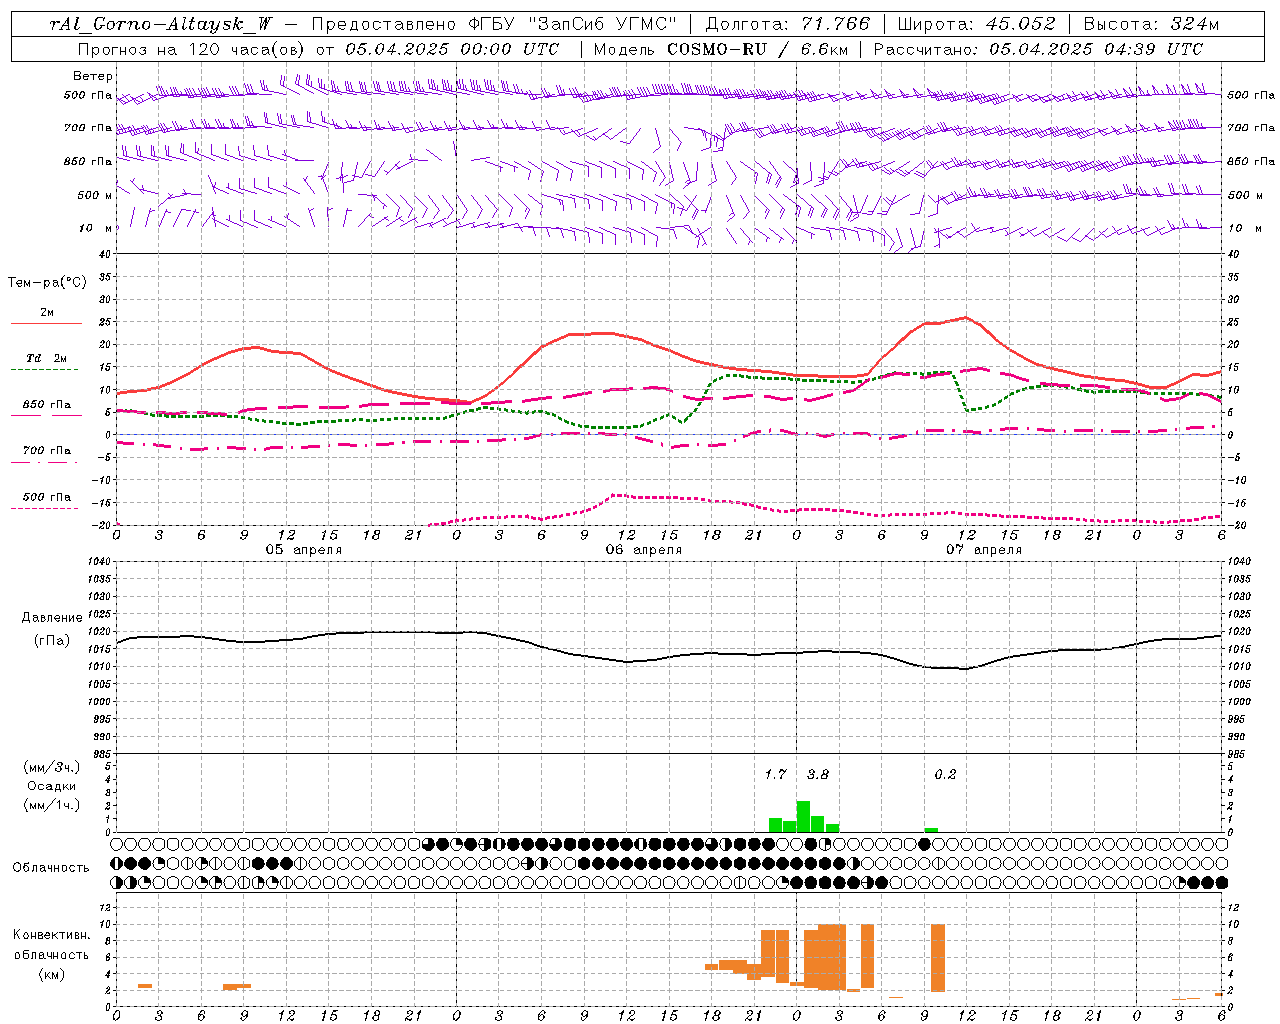Click the Конвективн. convective cloud label
The image size is (1280, 1024).
(x=51, y=935)
